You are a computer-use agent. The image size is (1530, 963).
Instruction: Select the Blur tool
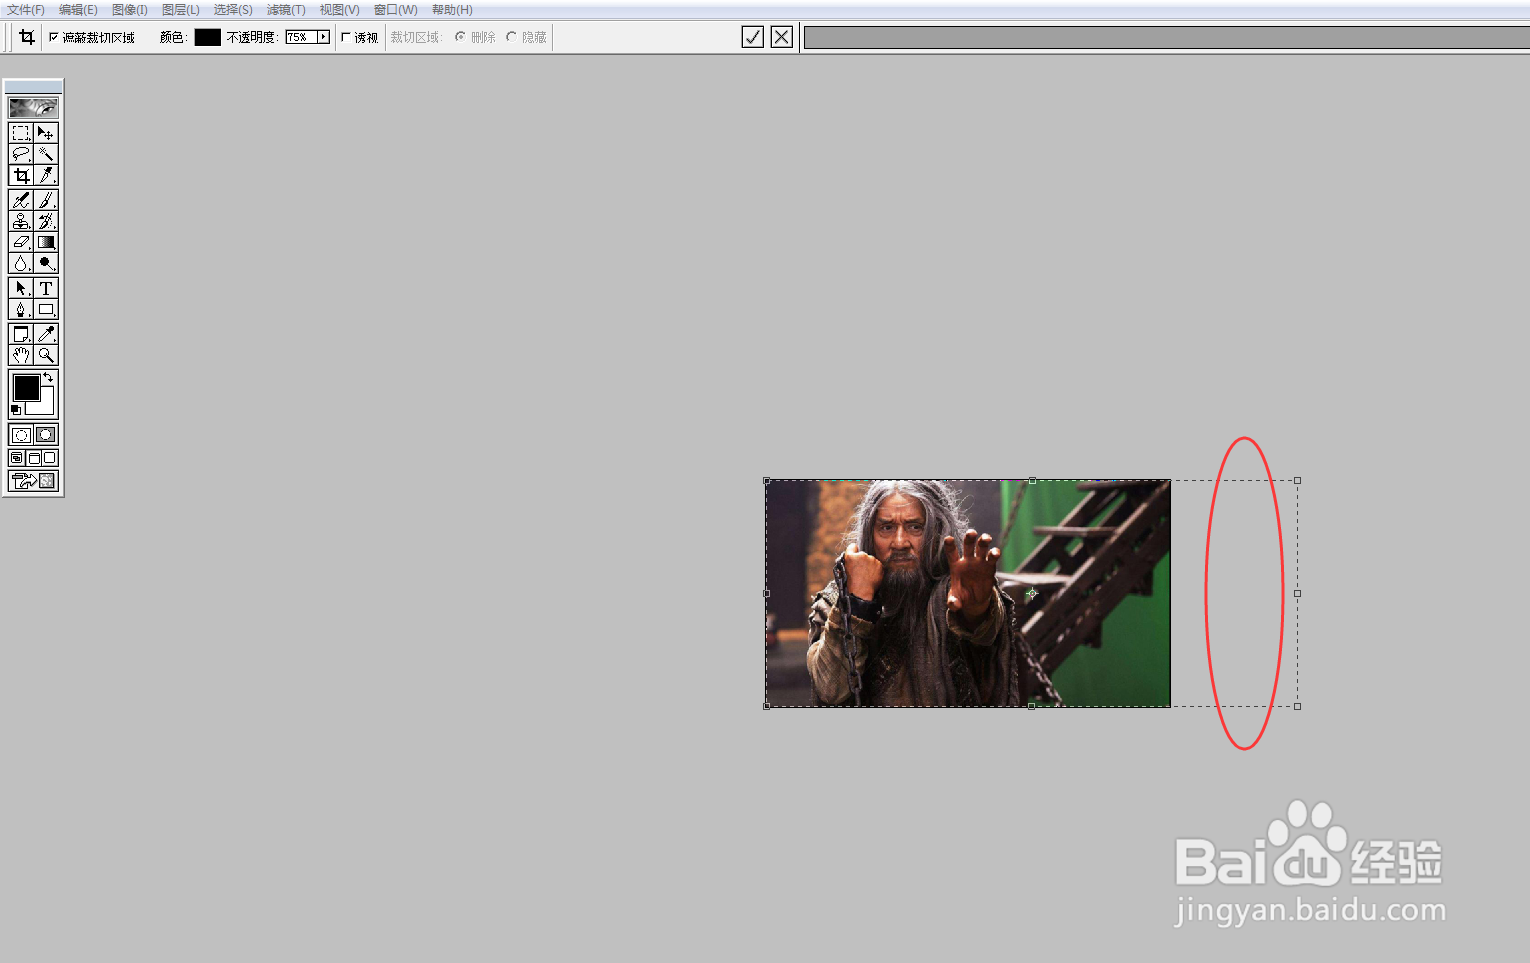[21, 263]
